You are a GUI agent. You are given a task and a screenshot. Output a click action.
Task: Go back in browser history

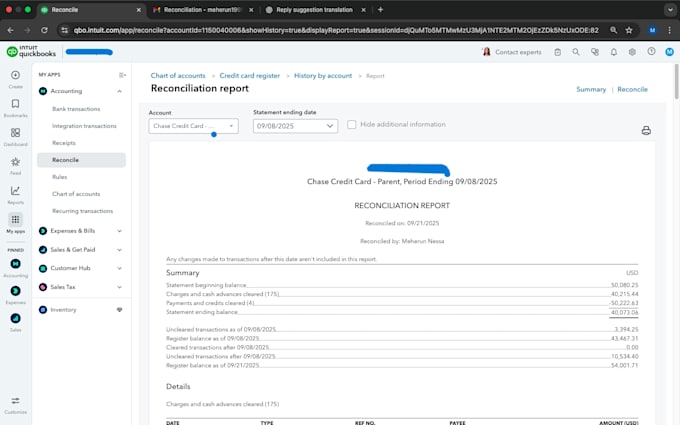tap(10, 30)
